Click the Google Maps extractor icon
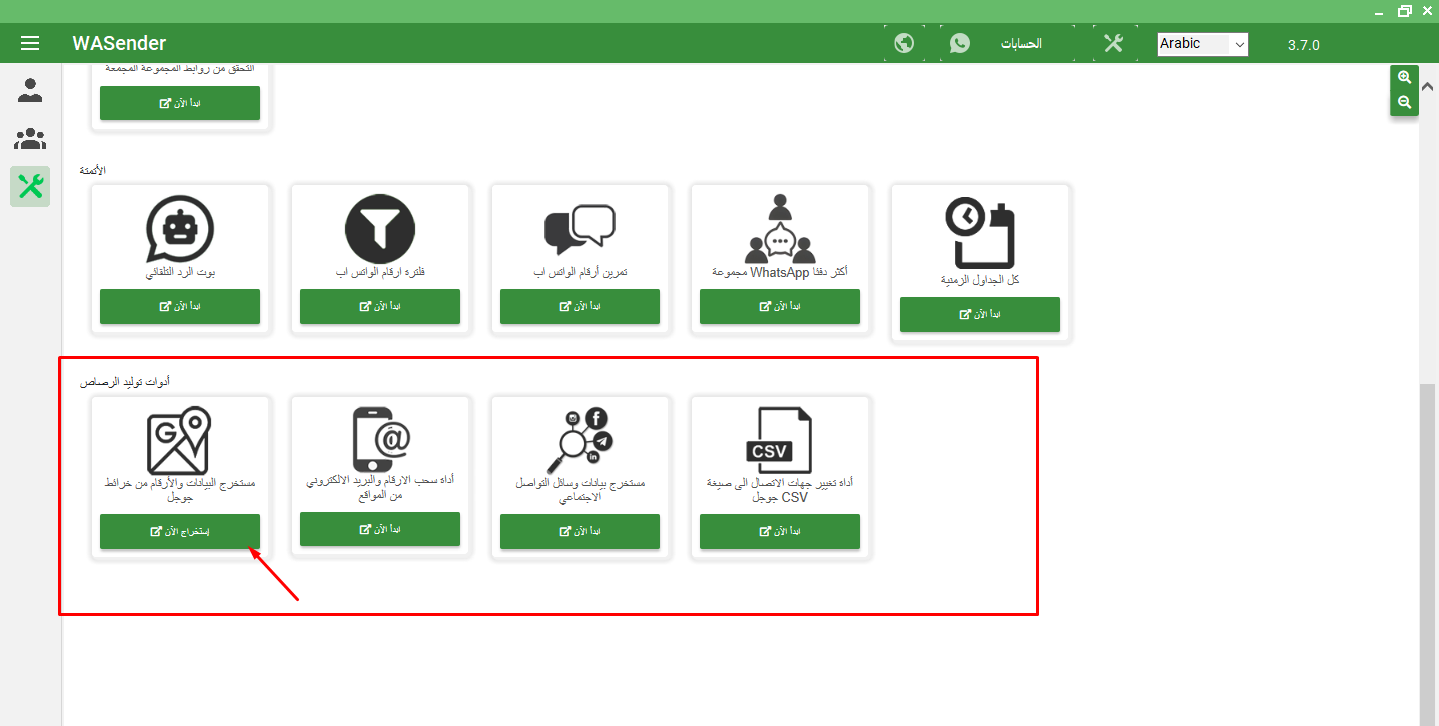 tap(180, 440)
